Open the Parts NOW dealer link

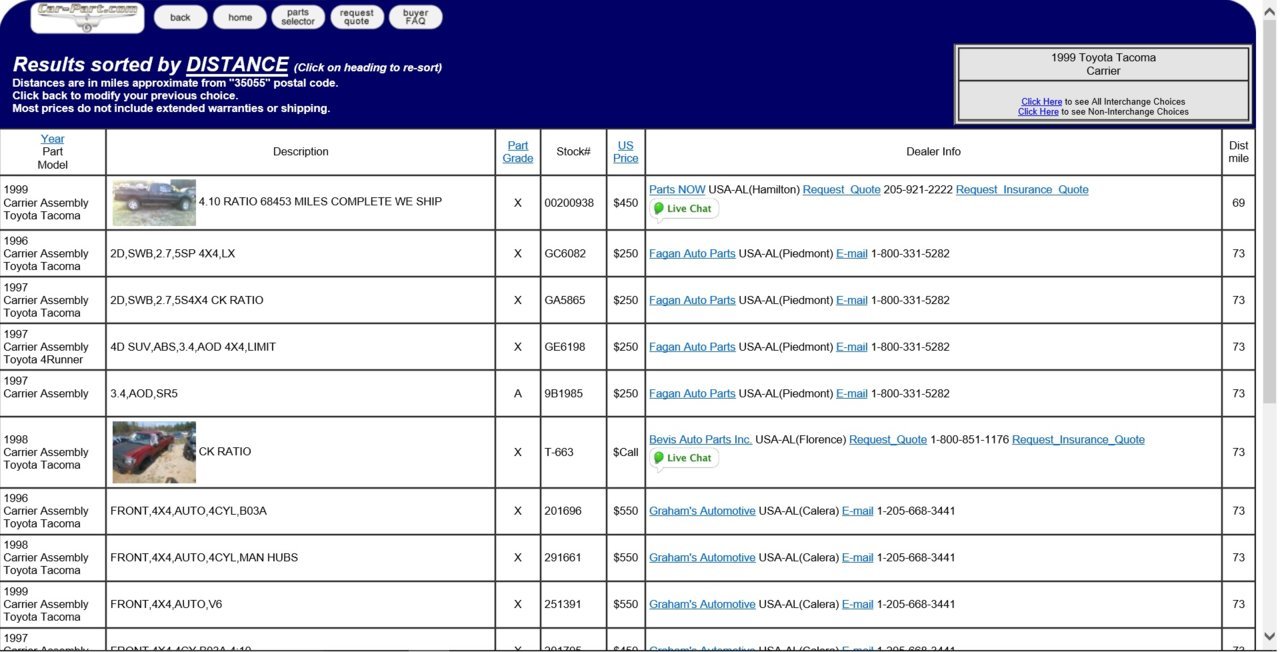tap(677, 190)
